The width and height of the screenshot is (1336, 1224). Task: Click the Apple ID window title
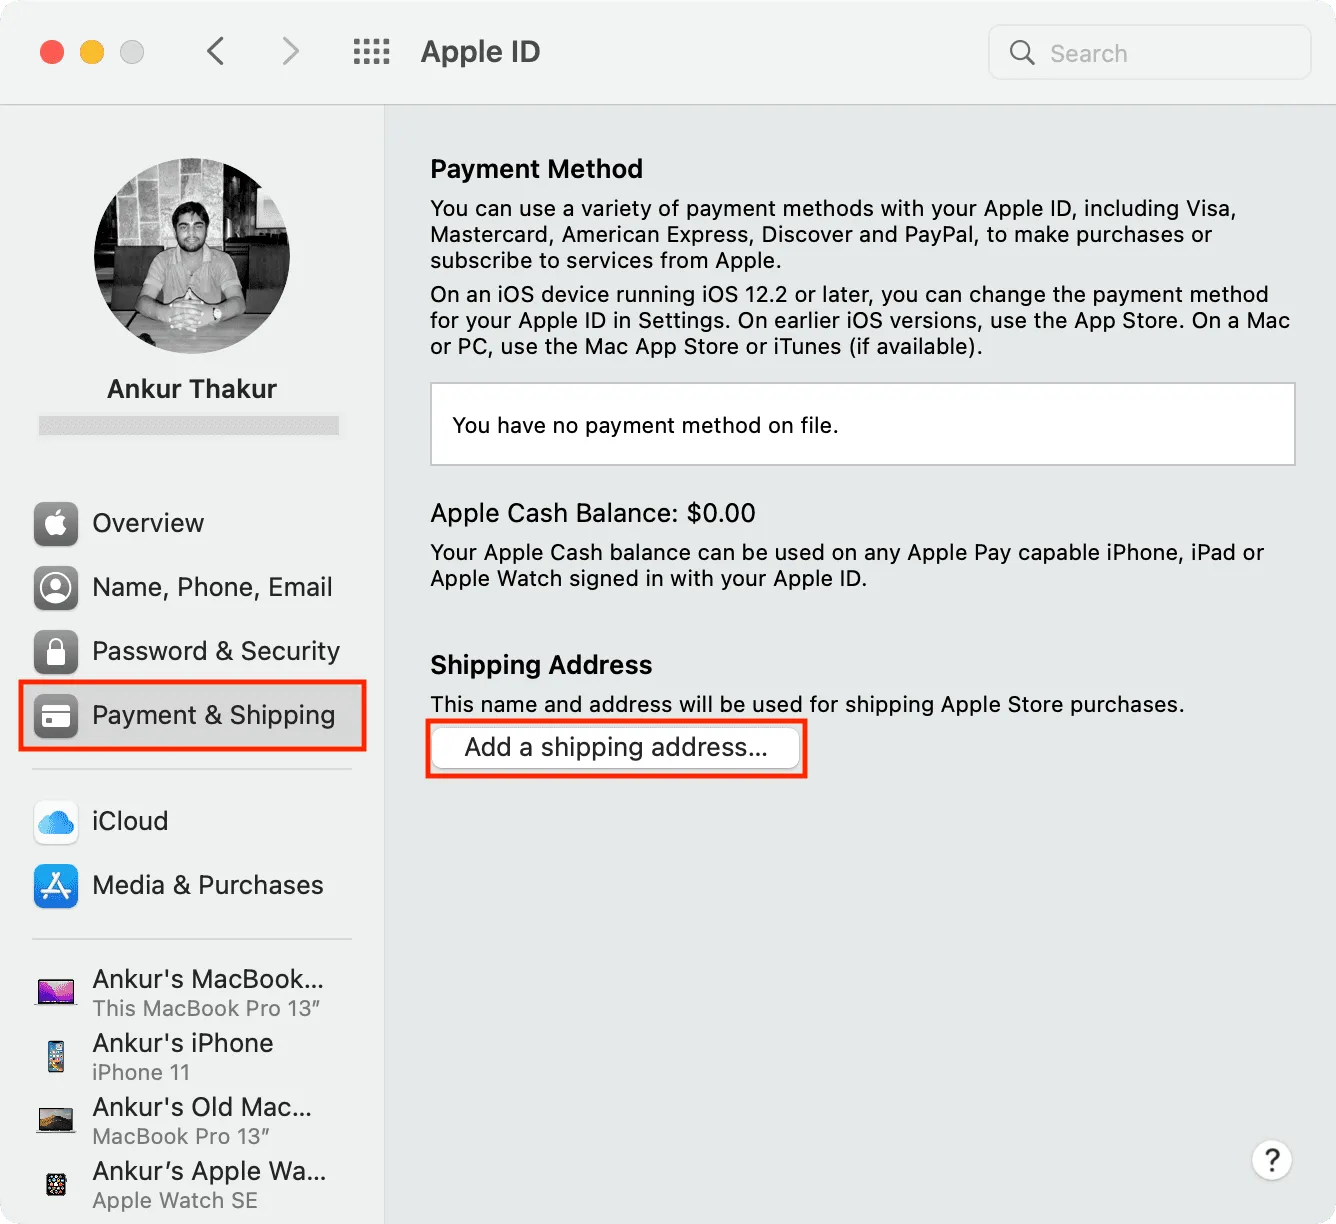point(480,52)
